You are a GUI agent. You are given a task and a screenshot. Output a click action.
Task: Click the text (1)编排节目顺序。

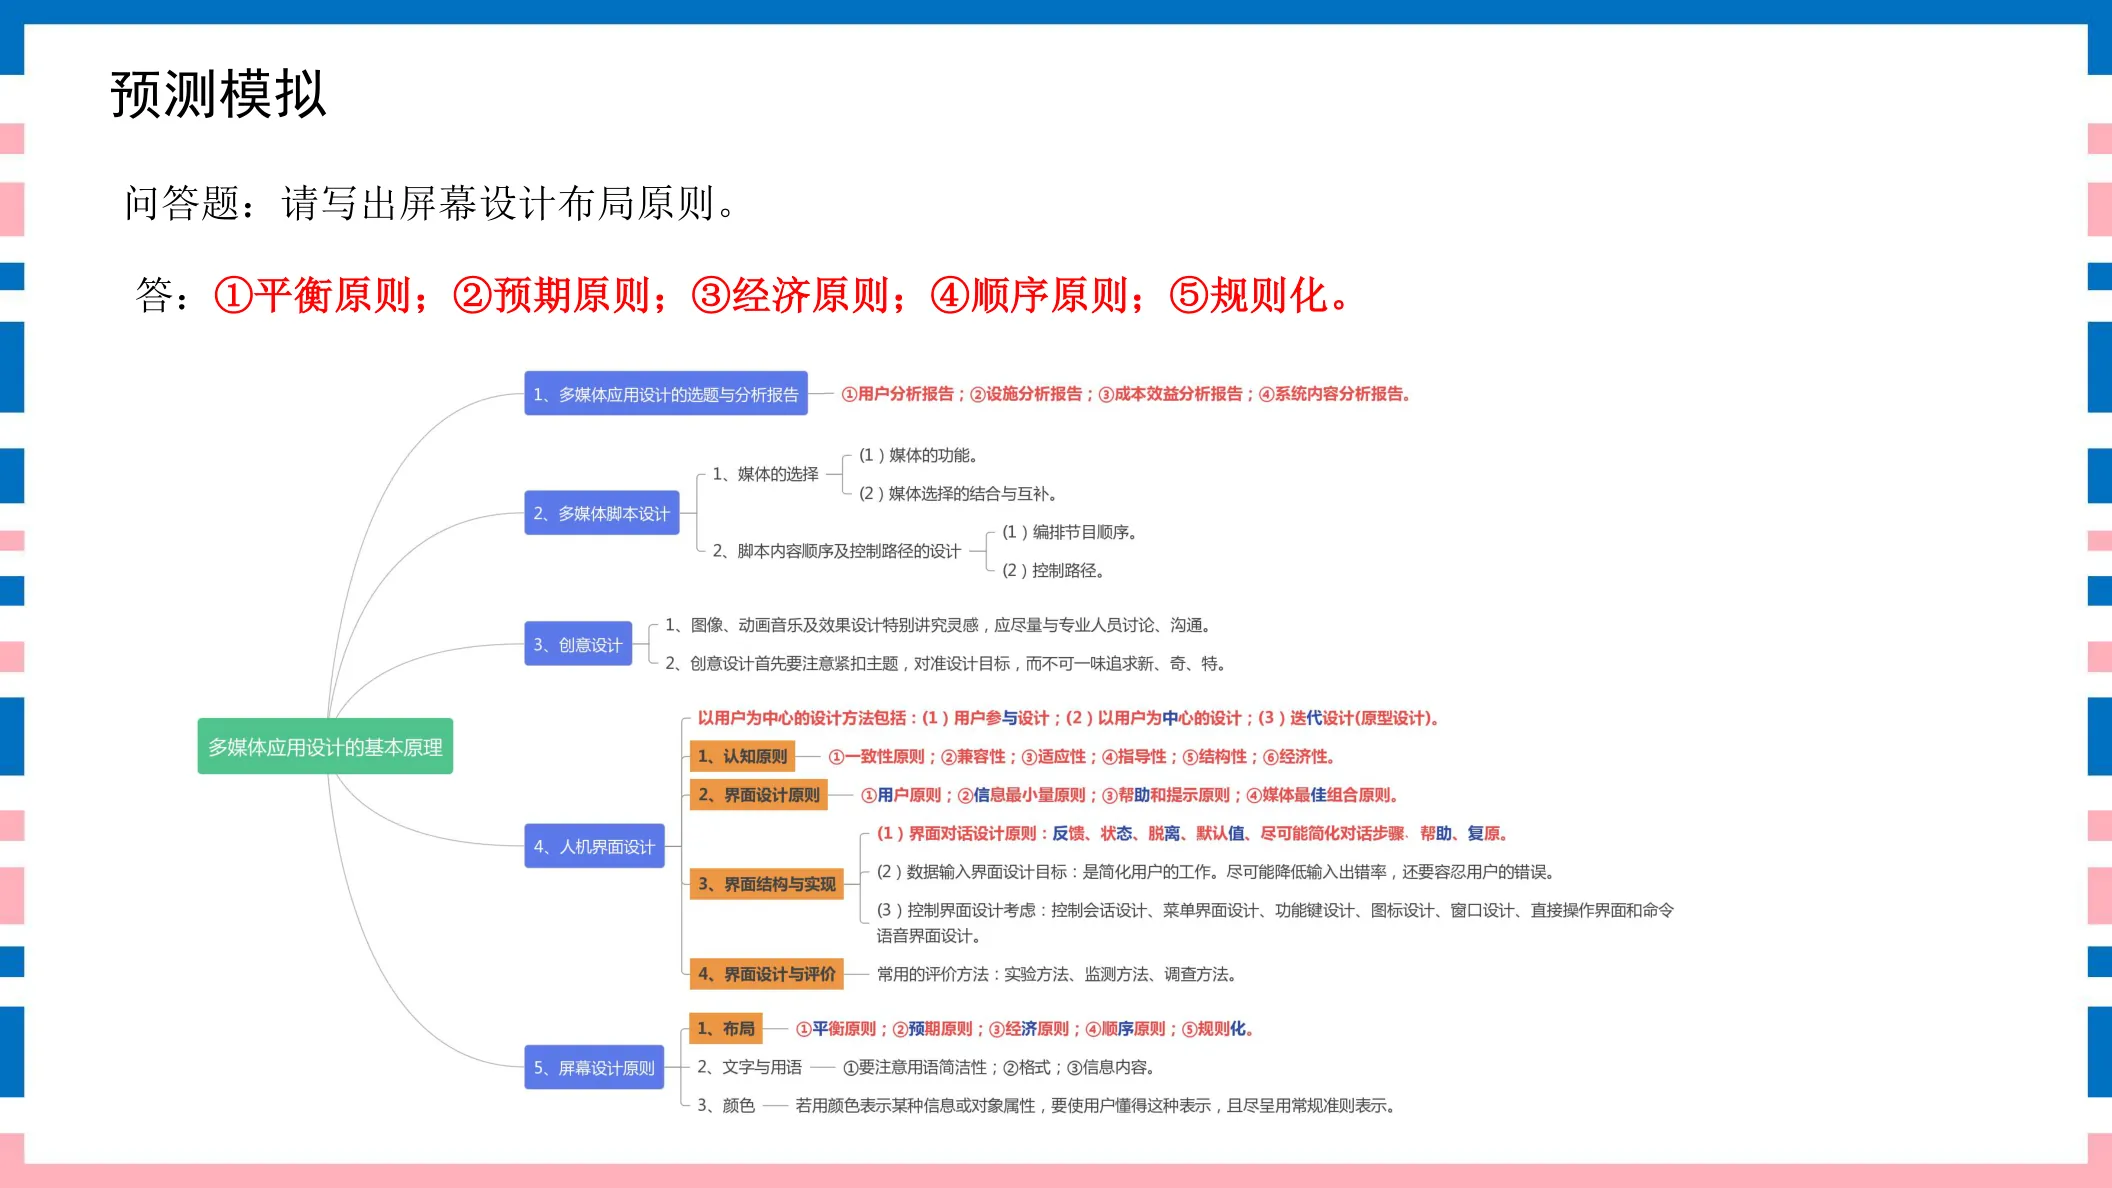pyautogui.click(x=1070, y=532)
